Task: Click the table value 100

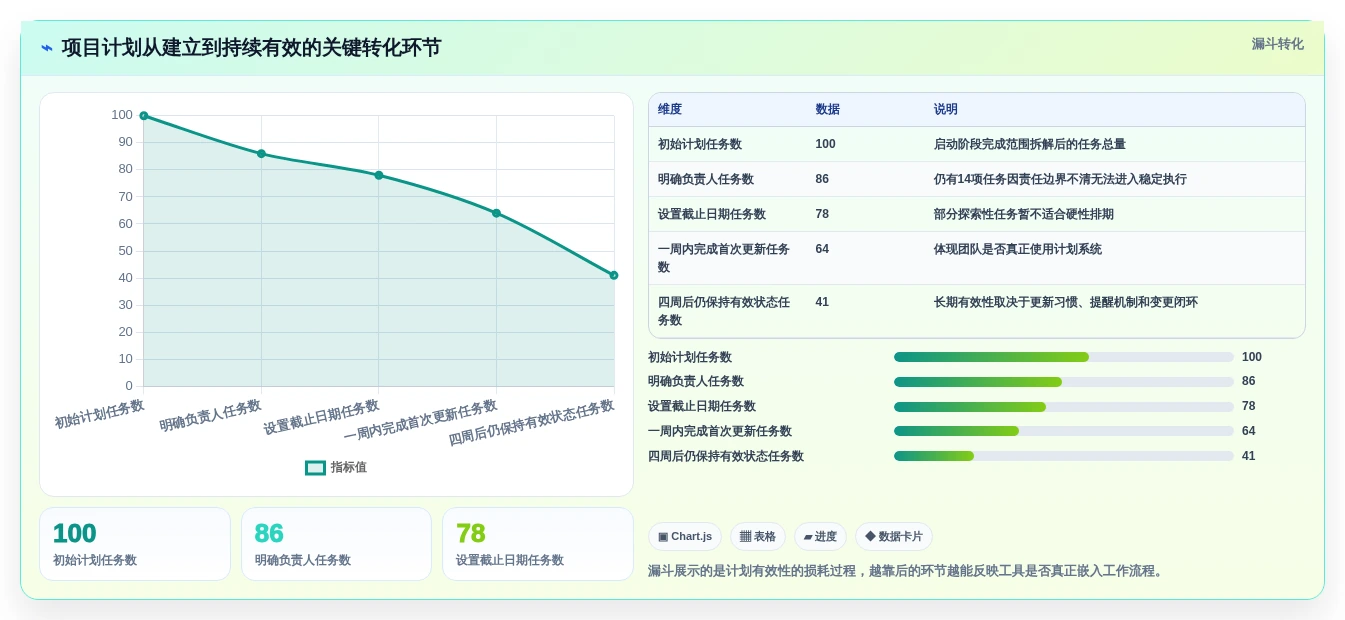Action: (x=826, y=144)
